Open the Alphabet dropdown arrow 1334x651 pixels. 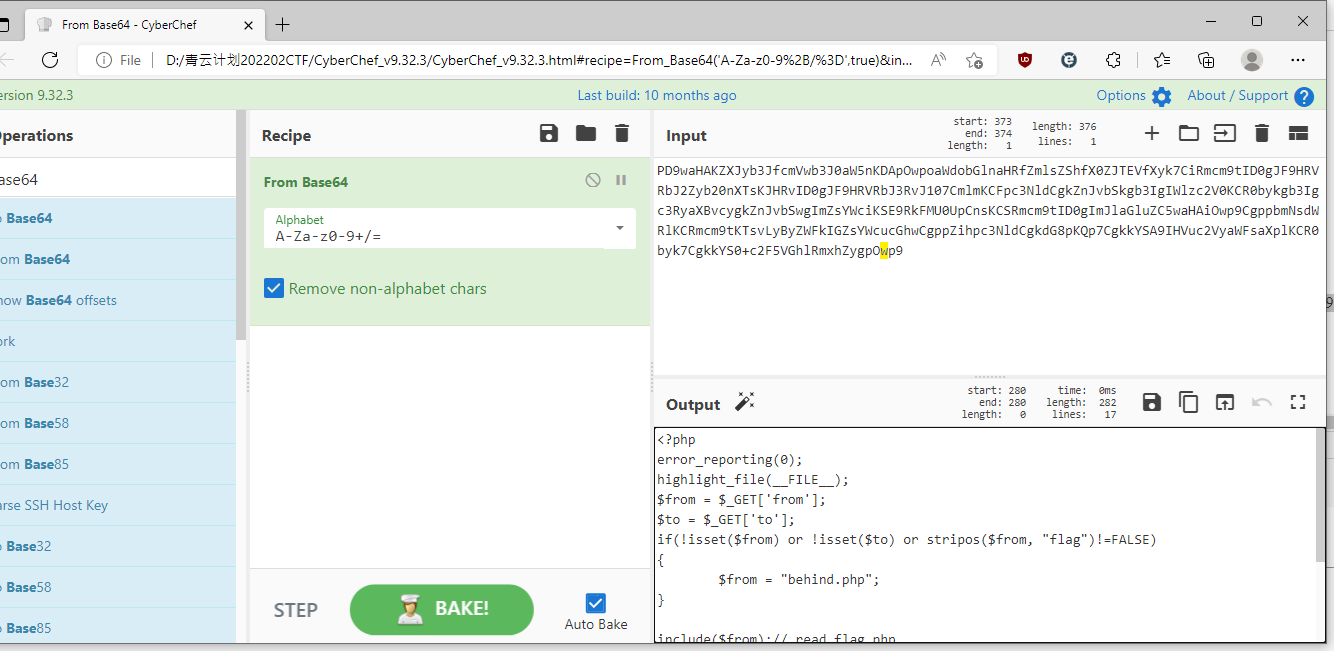pyautogui.click(x=620, y=228)
